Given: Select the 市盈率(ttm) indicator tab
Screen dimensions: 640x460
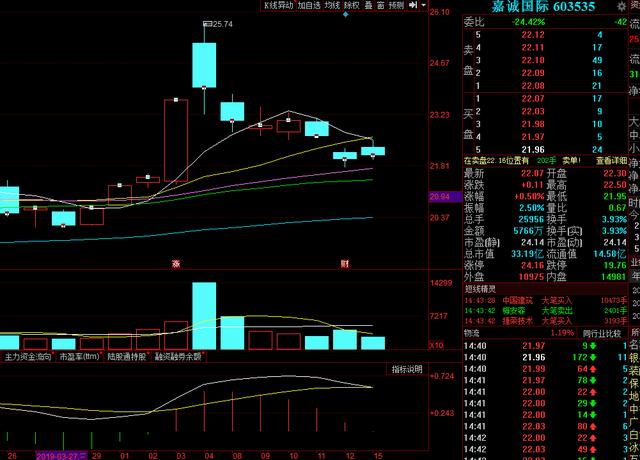Looking at the screenshot, I should 79,357.
